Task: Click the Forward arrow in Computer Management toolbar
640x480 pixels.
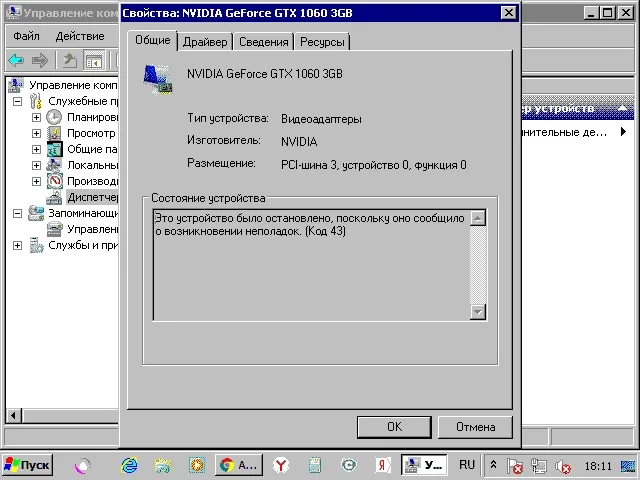Action: 40,60
